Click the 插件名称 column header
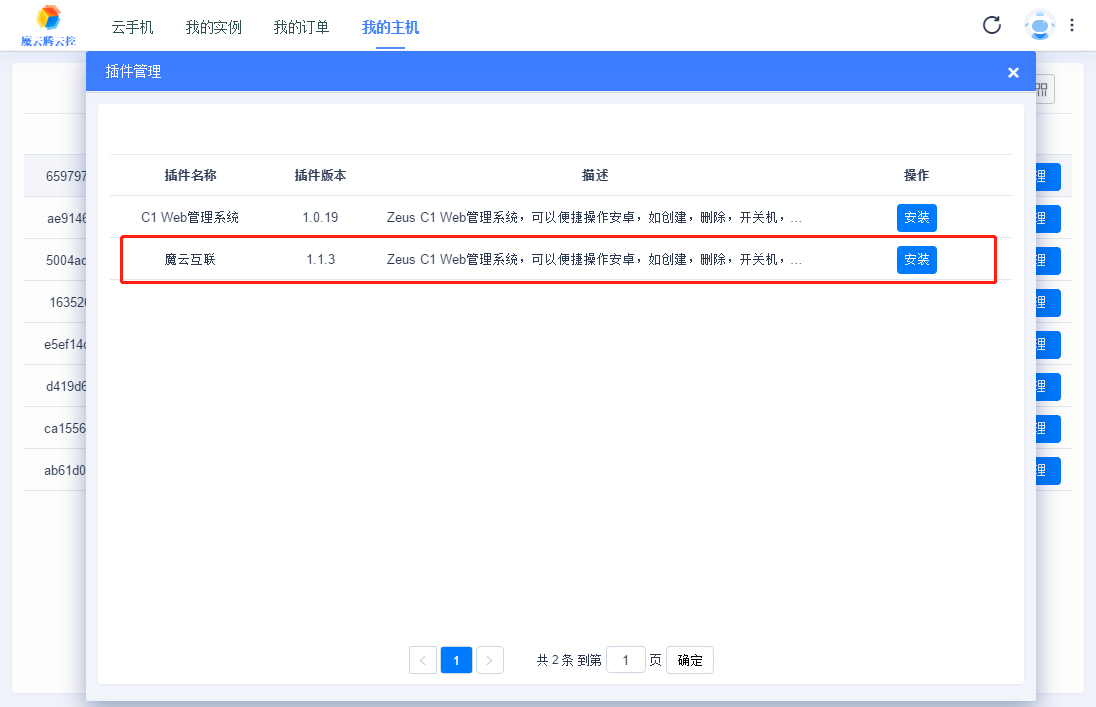The image size is (1096, 707). point(190,175)
